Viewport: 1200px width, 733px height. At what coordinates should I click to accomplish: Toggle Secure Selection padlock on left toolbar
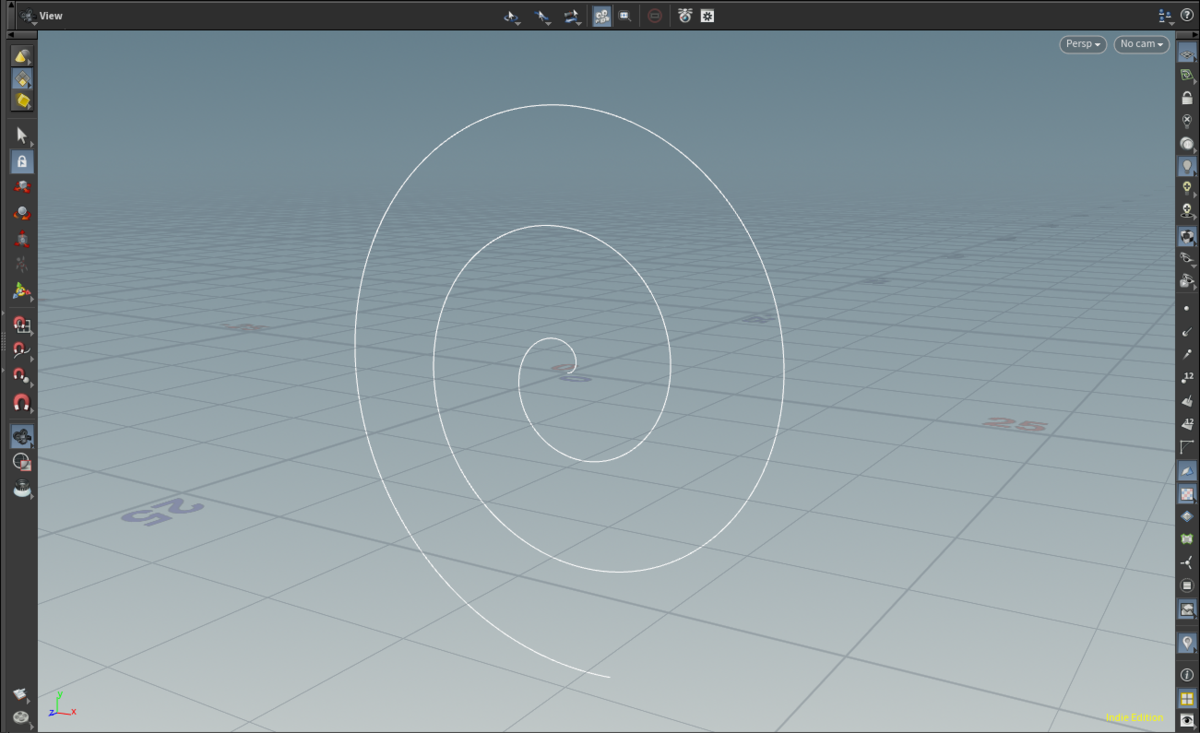22,161
